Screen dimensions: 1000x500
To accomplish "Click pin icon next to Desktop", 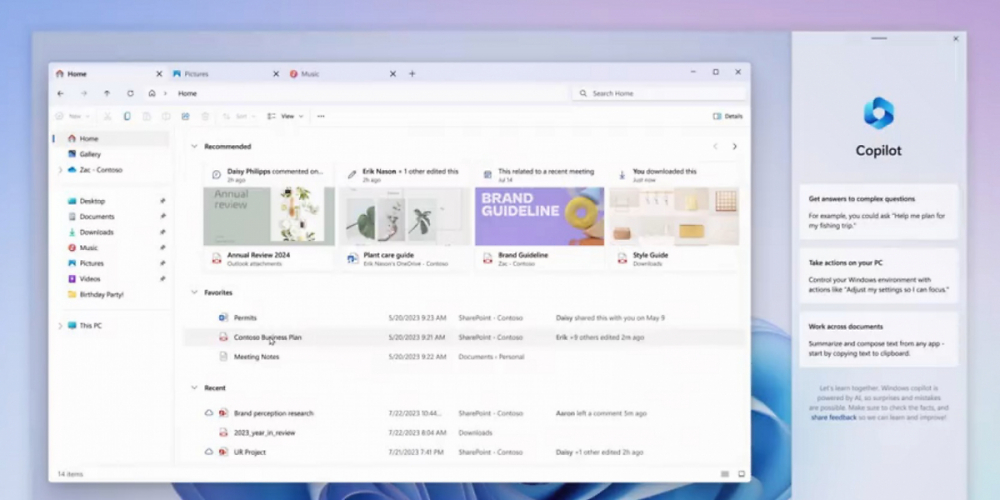I will (x=163, y=201).
